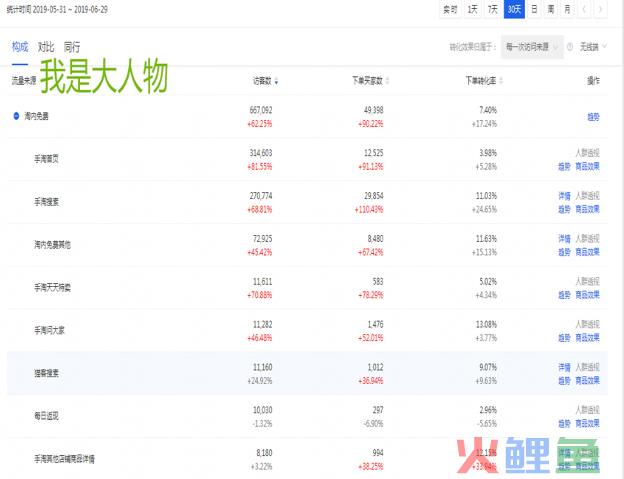Image resolution: width=624 pixels, height=479 pixels.
Task: Click the 统计时间 2019-05-31 ~ 2019-06-29 date range
Action: pyautogui.click(x=57, y=10)
